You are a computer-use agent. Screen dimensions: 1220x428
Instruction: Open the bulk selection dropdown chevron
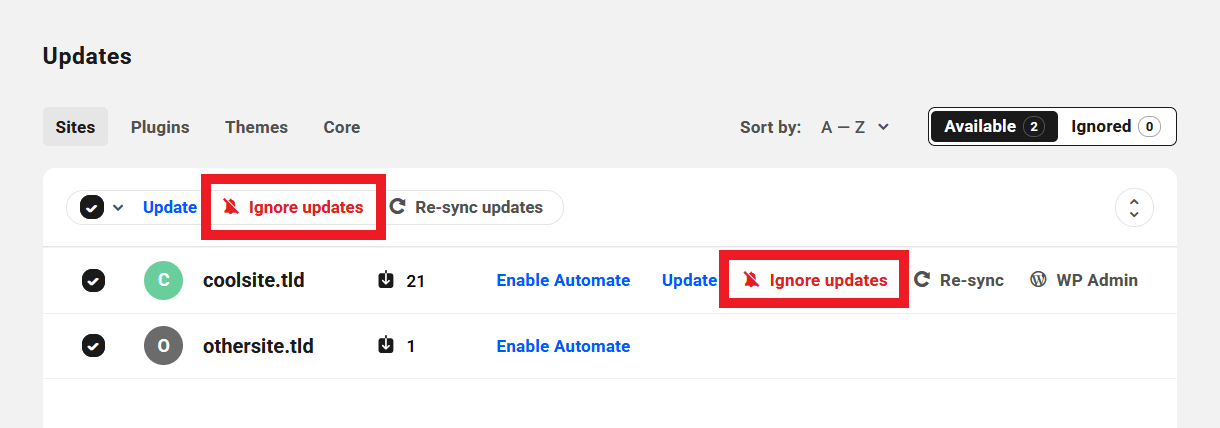coord(118,207)
